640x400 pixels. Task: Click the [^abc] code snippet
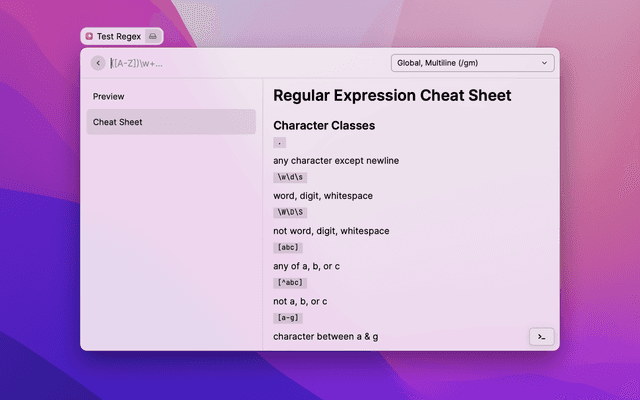pyautogui.click(x=289, y=282)
